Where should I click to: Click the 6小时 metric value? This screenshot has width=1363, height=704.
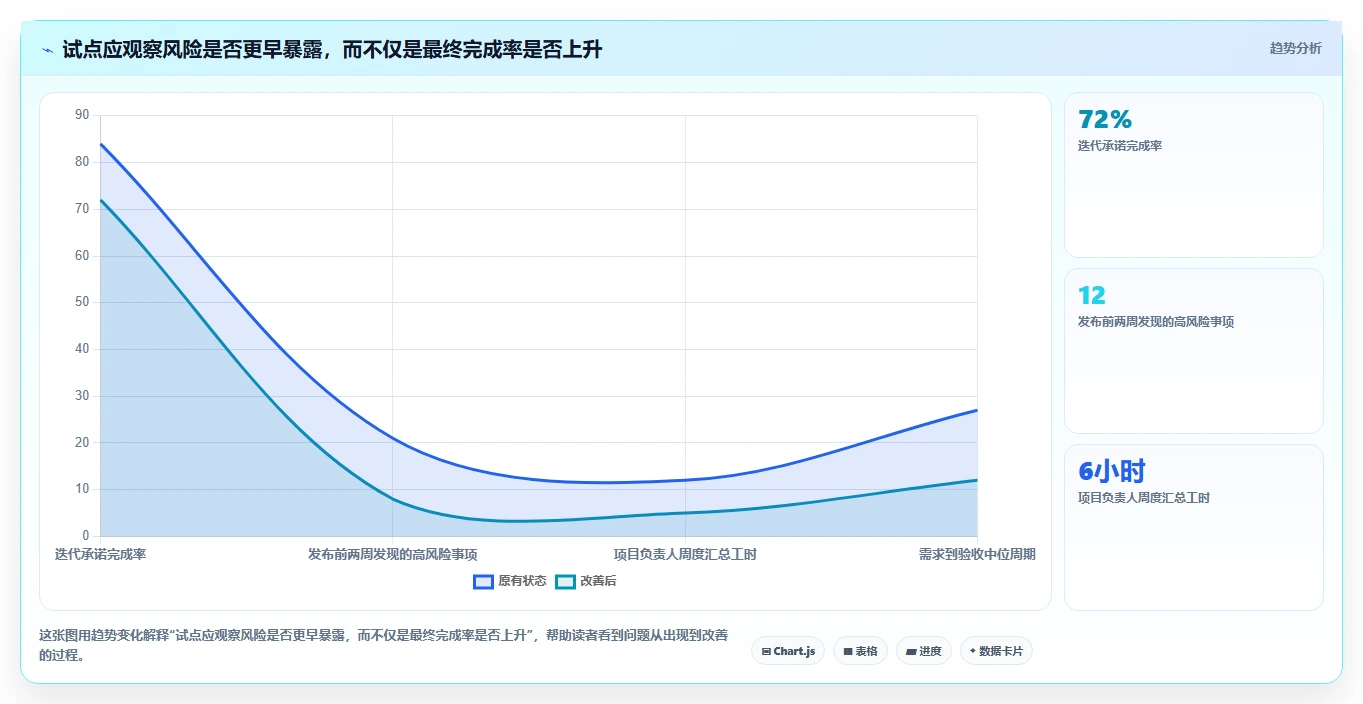point(1112,471)
